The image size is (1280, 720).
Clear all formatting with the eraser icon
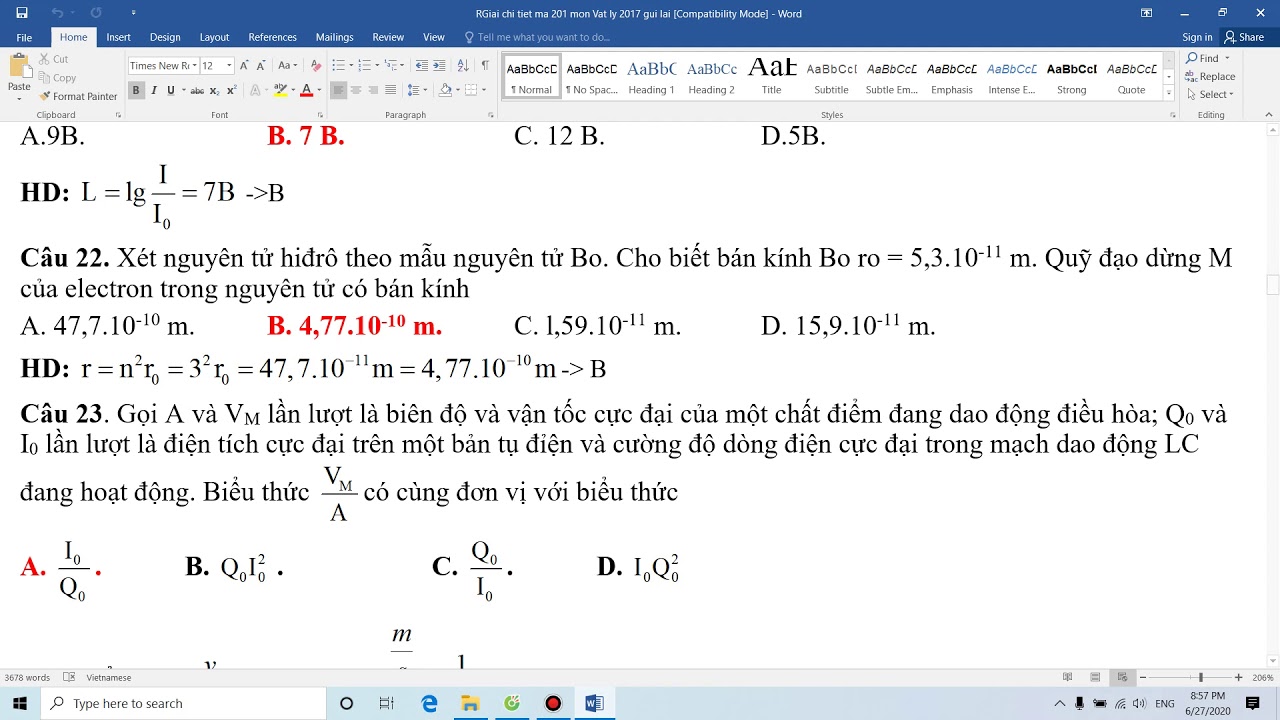tap(316, 65)
